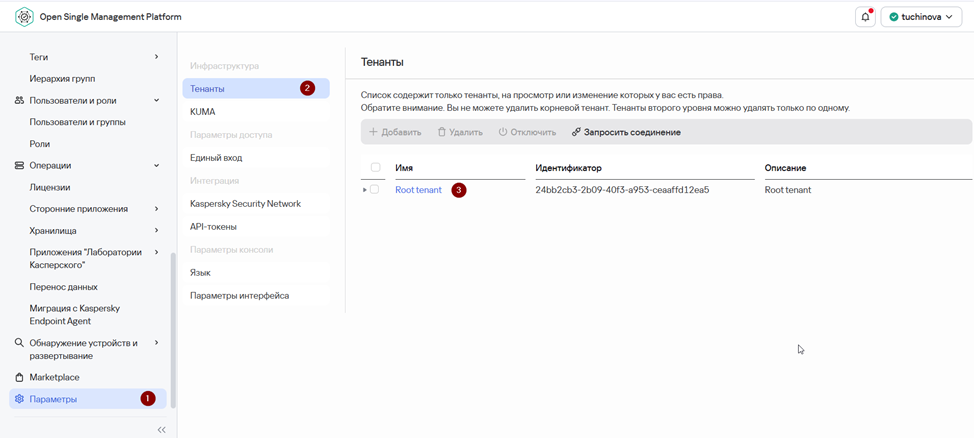This screenshot has width=974, height=438.
Task: Click the Root tenant description cell
Action: click(x=788, y=190)
